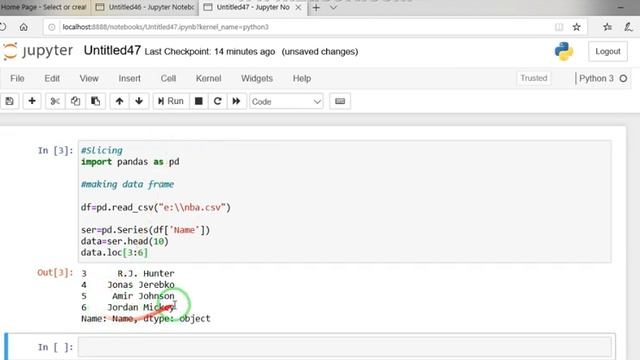Open the Insert menu
This screenshot has height=360, width=640.
pyautogui.click(x=129, y=78)
